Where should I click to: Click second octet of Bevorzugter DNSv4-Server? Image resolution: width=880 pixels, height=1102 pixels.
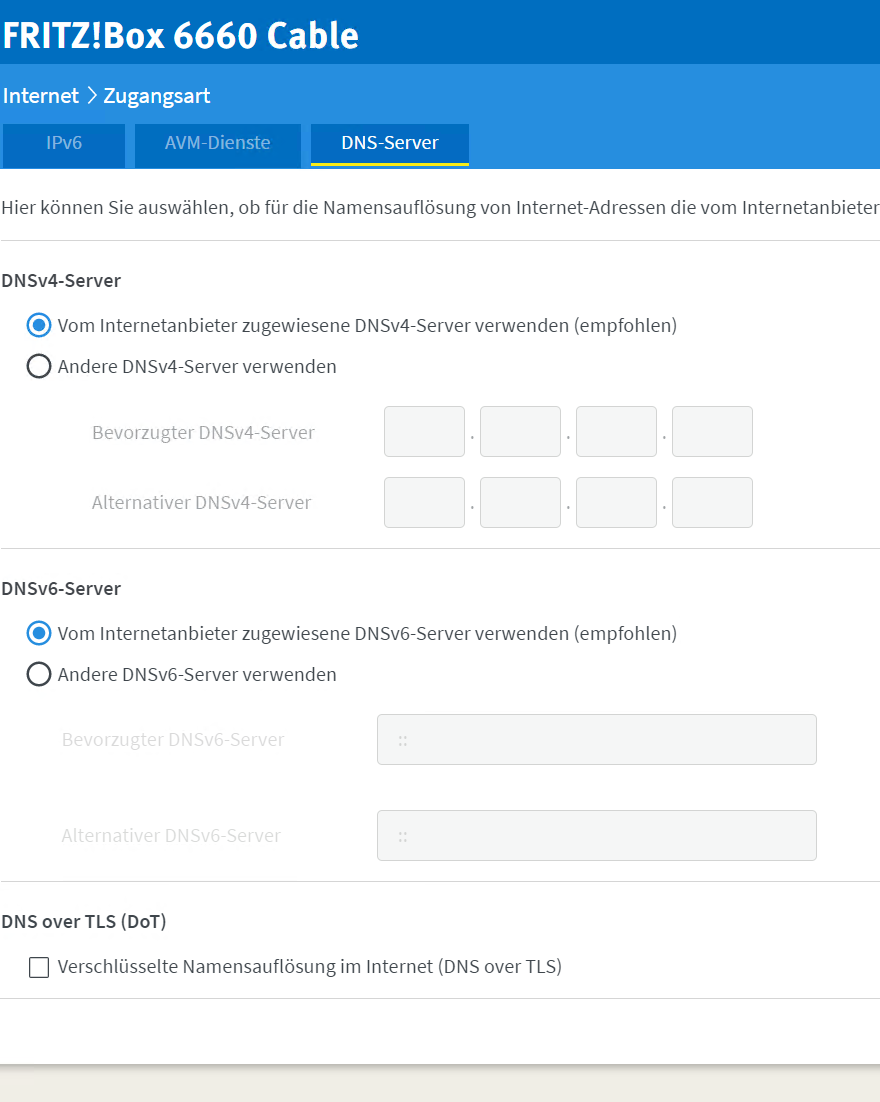tap(520, 432)
